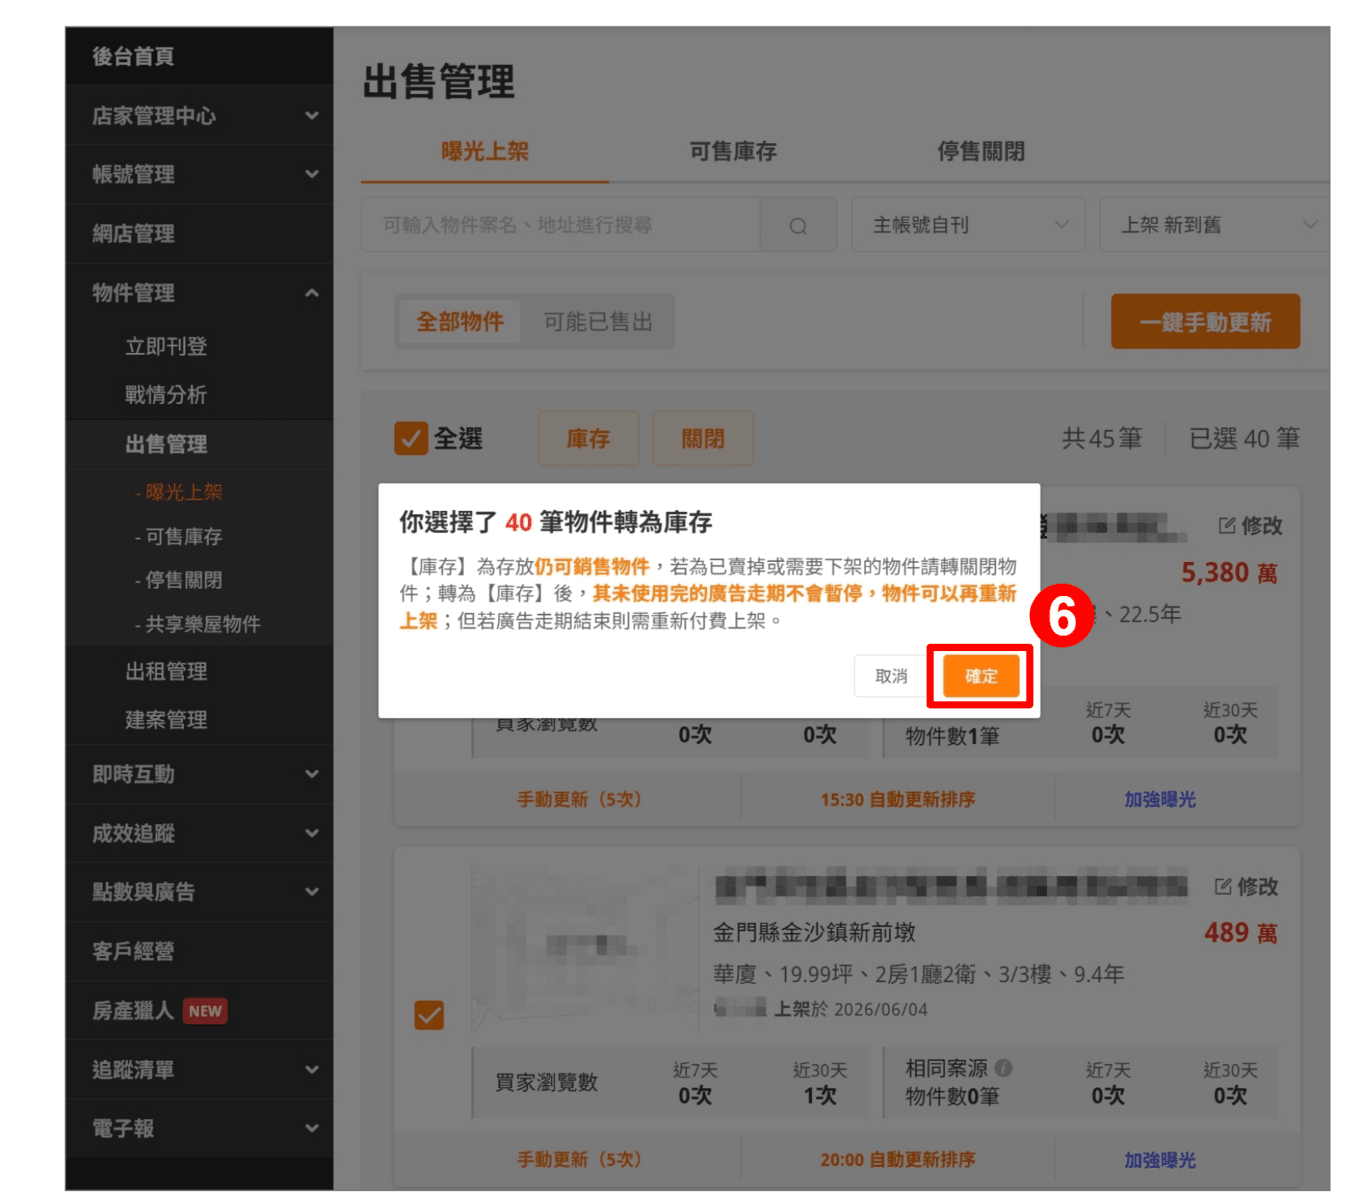
Task: Open the 上架 新到舊 sort dropdown
Action: 1215,225
